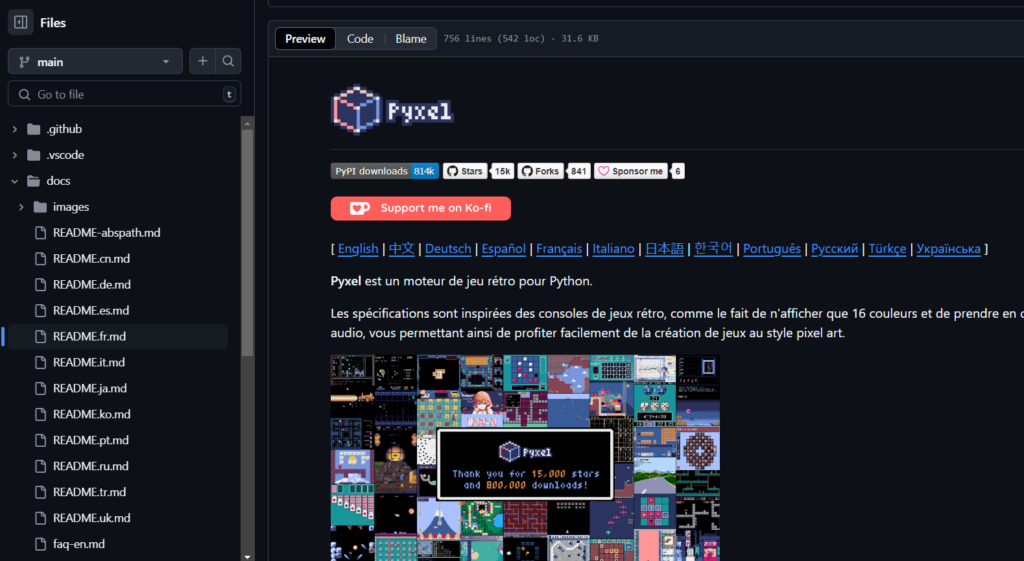Switch to the Preview tab
Image resolution: width=1024 pixels, height=561 pixels.
point(305,39)
